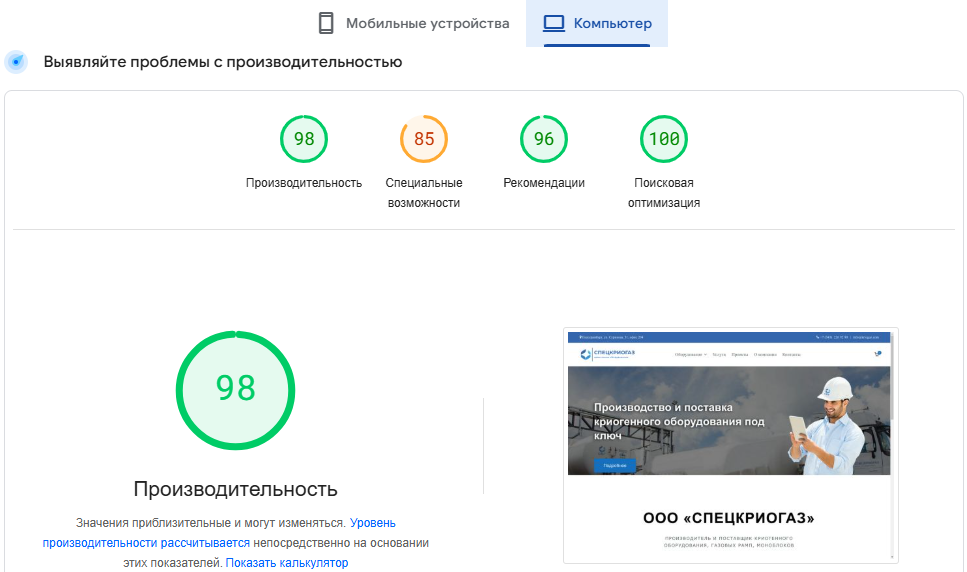Select the Компьютер tab
Viewport: 967px width, 572px height.
click(x=596, y=23)
